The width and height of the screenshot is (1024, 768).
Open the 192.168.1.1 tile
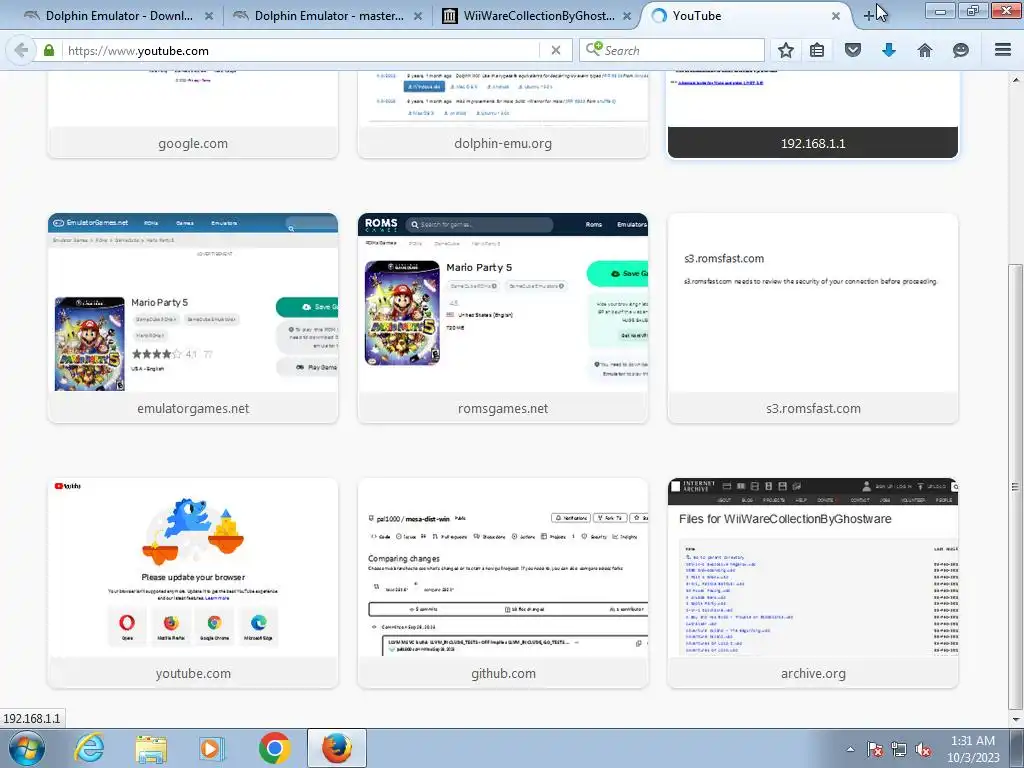pos(812,116)
